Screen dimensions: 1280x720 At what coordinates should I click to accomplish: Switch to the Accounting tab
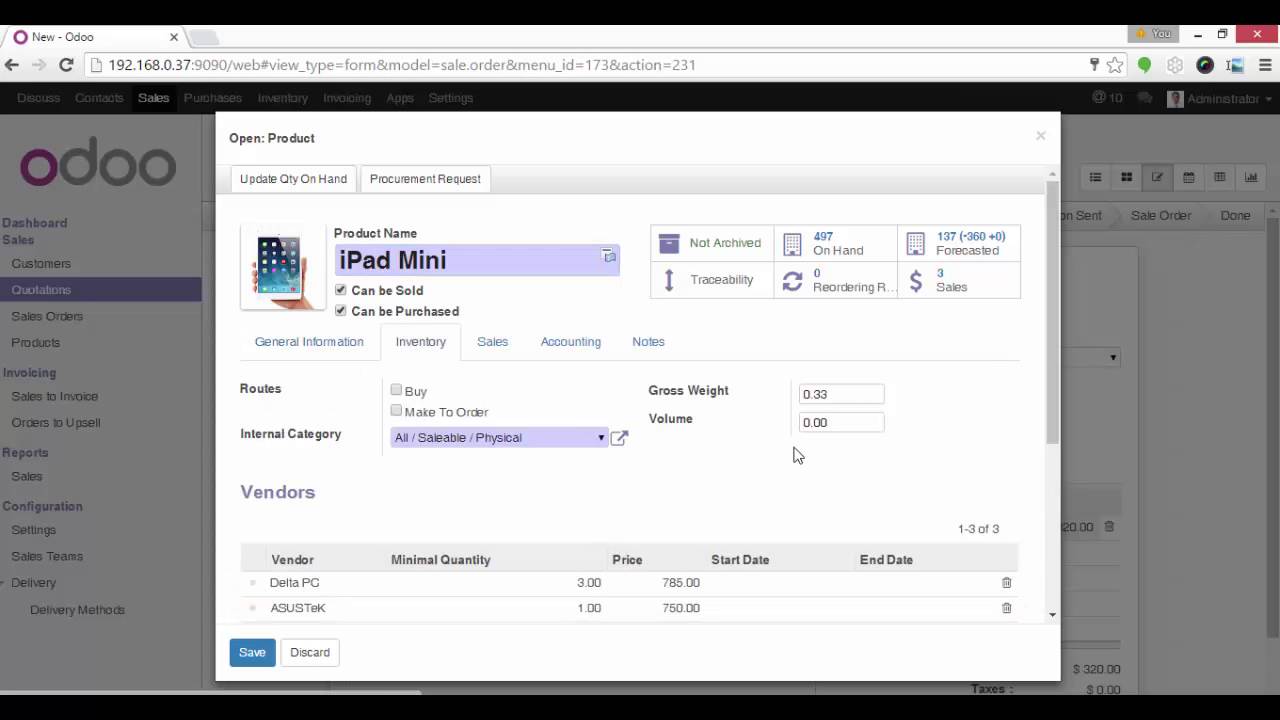[x=570, y=342]
